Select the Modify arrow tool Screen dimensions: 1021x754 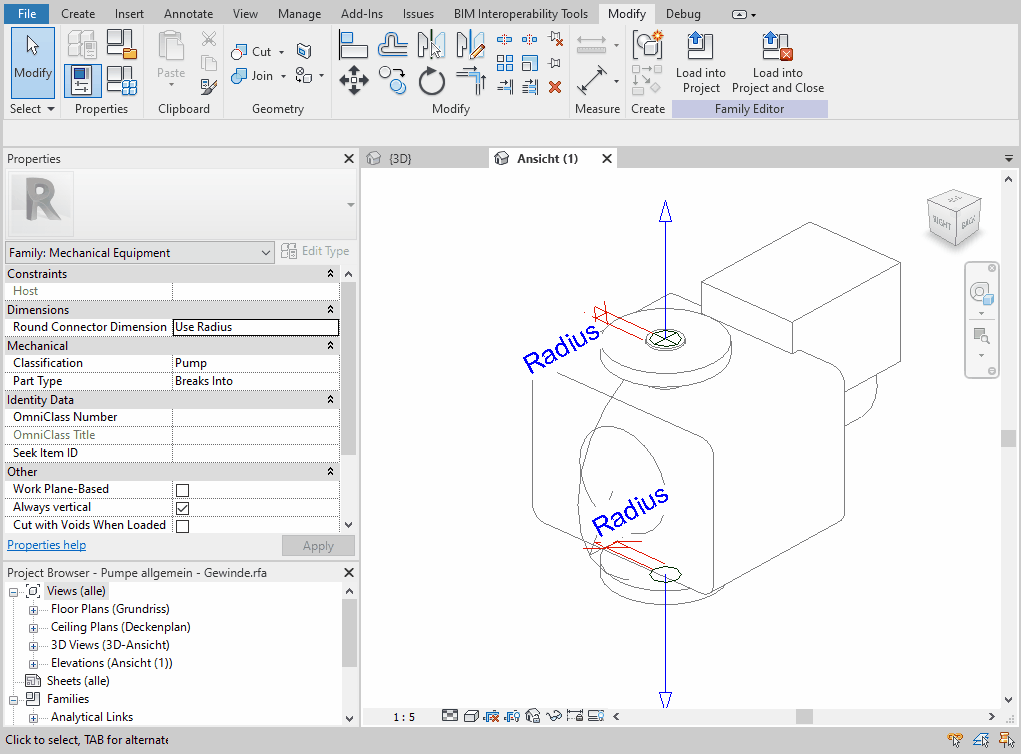tap(33, 63)
